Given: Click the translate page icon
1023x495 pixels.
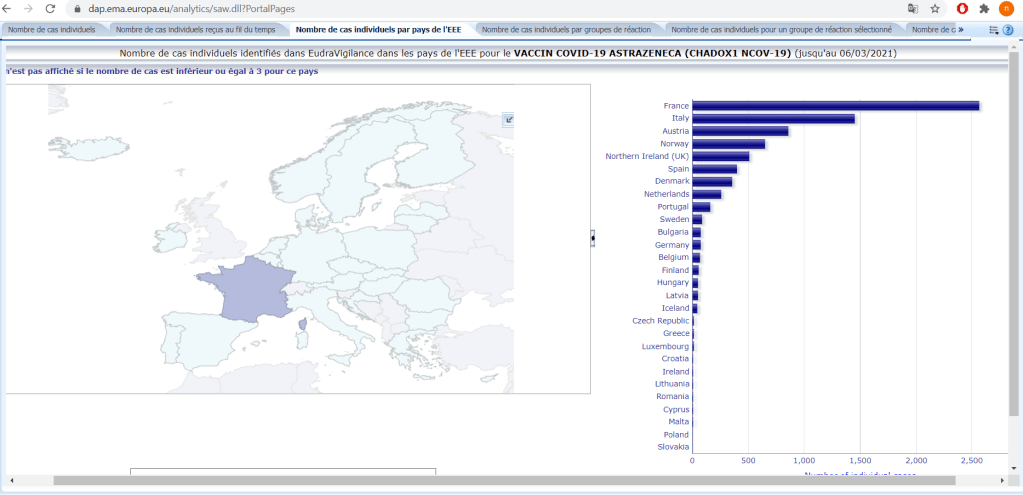Looking at the screenshot, I should pos(912,8).
